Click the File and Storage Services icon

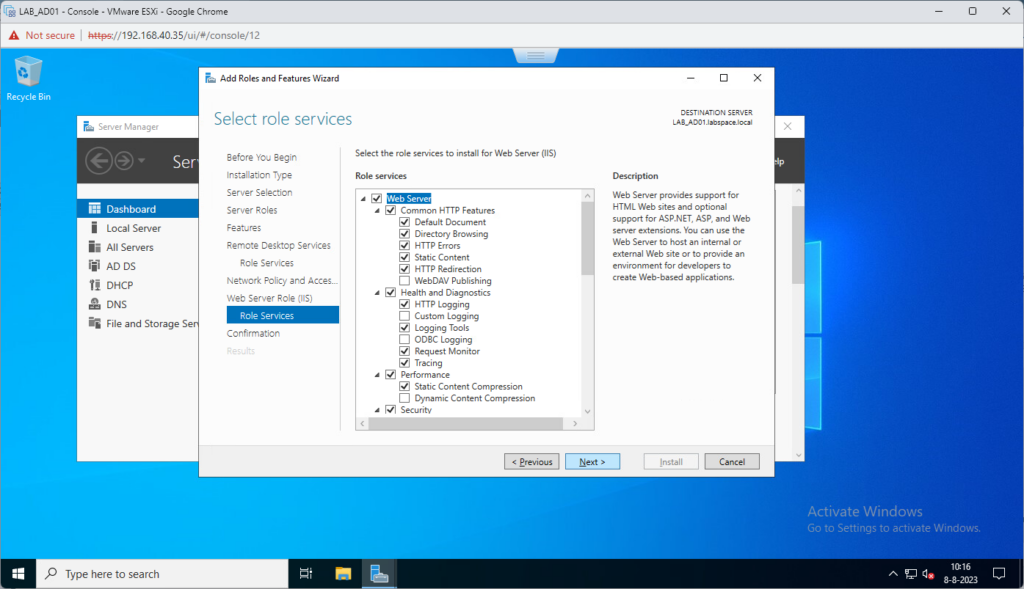tap(95, 323)
